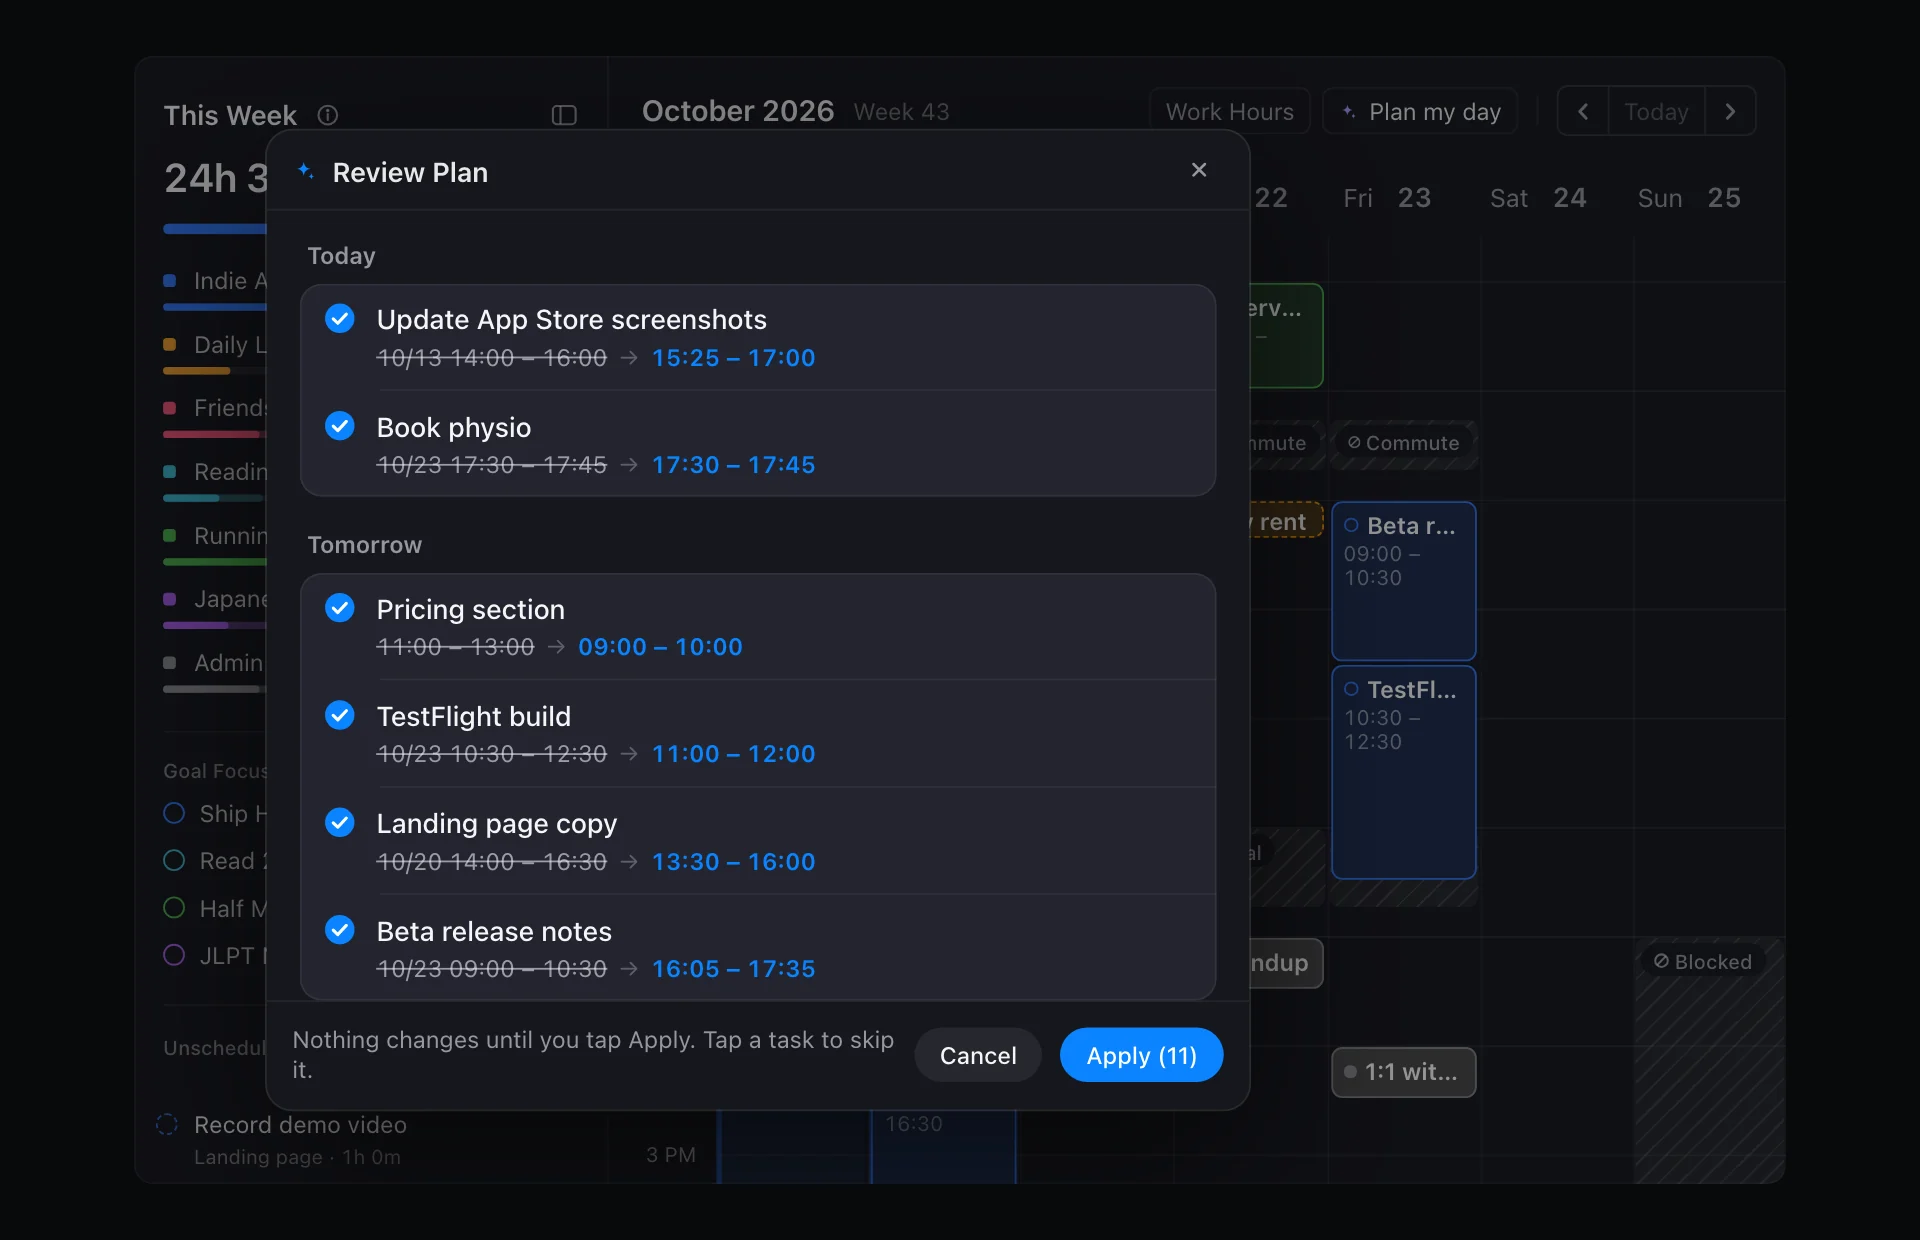Click circle on Beta r... calendar event
The height and width of the screenshot is (1240, 1920).
(1351, 525)
